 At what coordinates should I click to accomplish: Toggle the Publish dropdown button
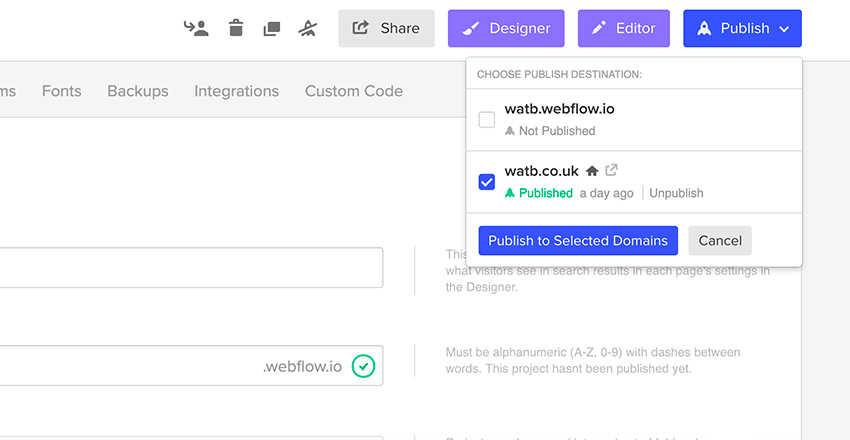(x=742, y=28)
